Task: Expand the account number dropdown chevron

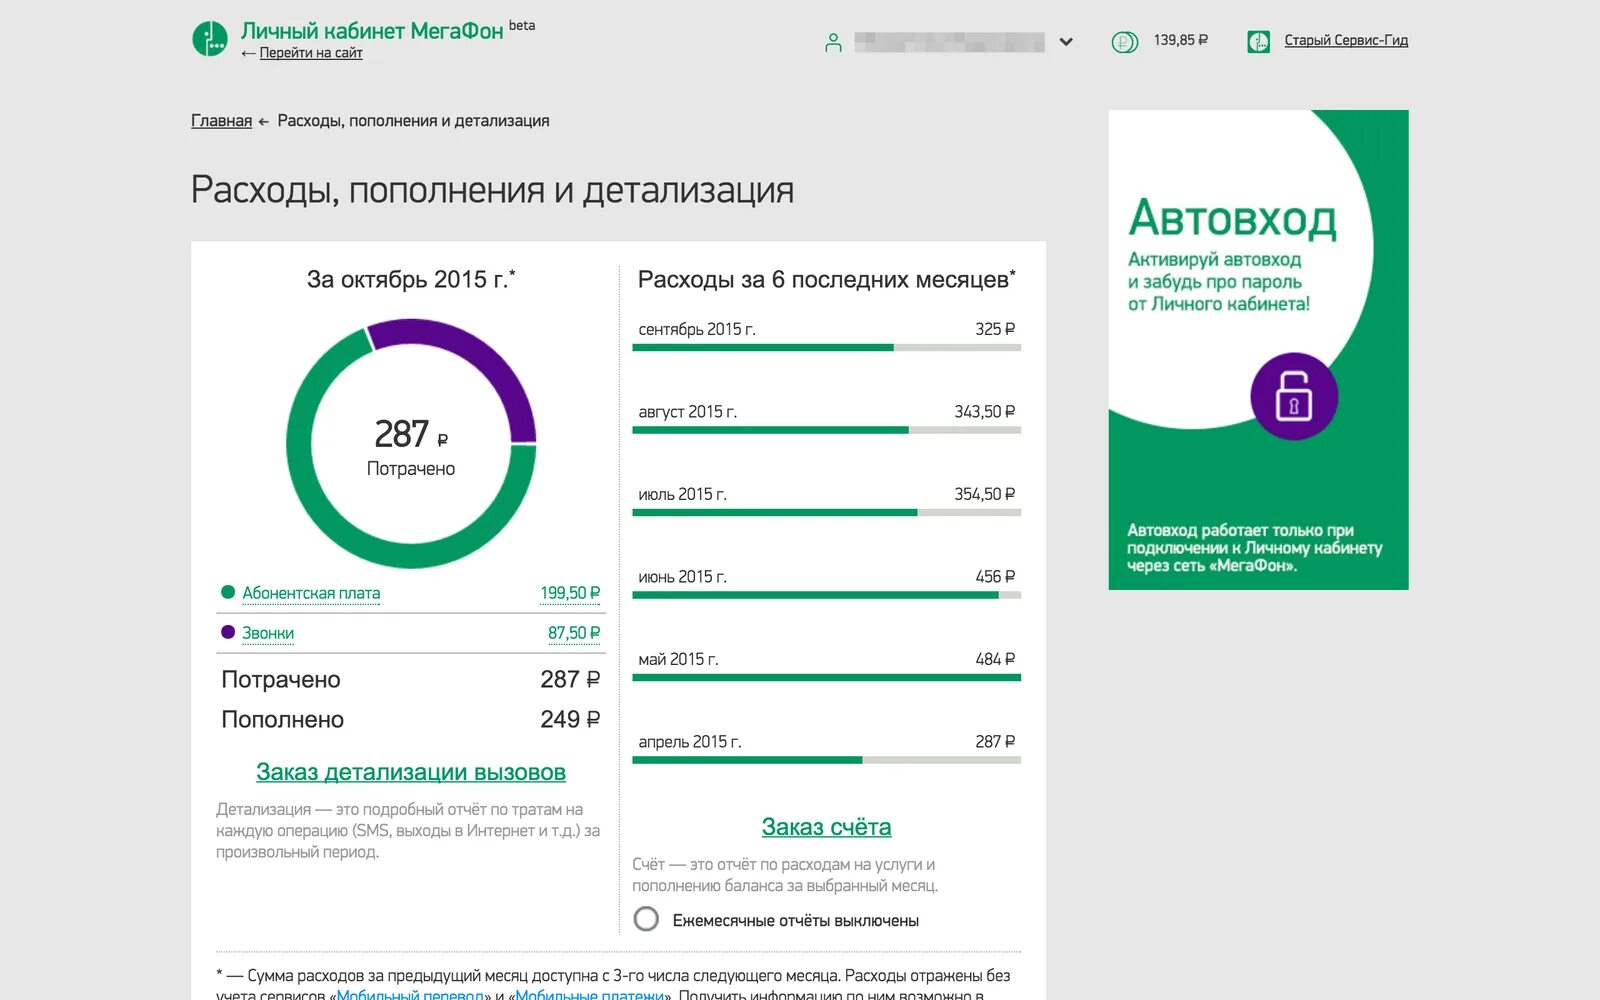Action: (x=1066, y=42)
